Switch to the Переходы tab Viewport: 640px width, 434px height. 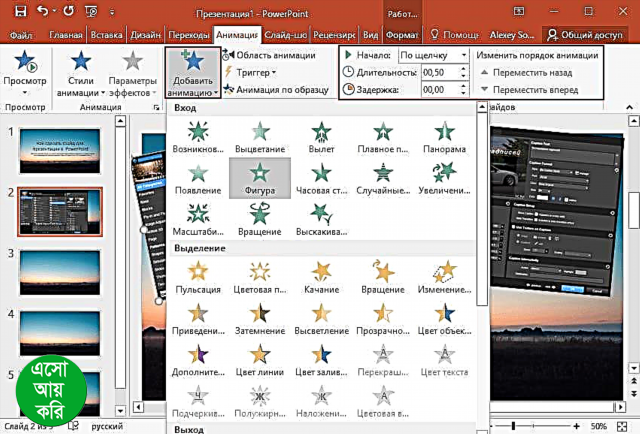[x=190, y=36]
